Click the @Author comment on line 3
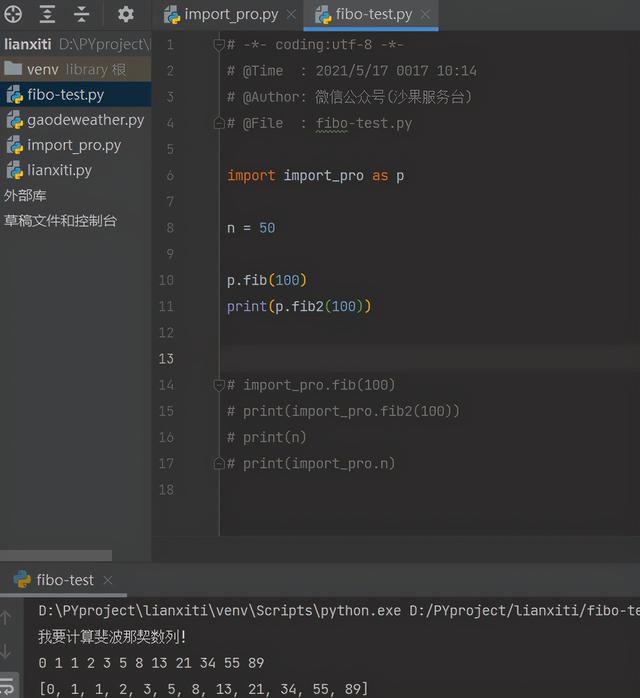Viewport: 640px width, 698px height. coord(349,97)
